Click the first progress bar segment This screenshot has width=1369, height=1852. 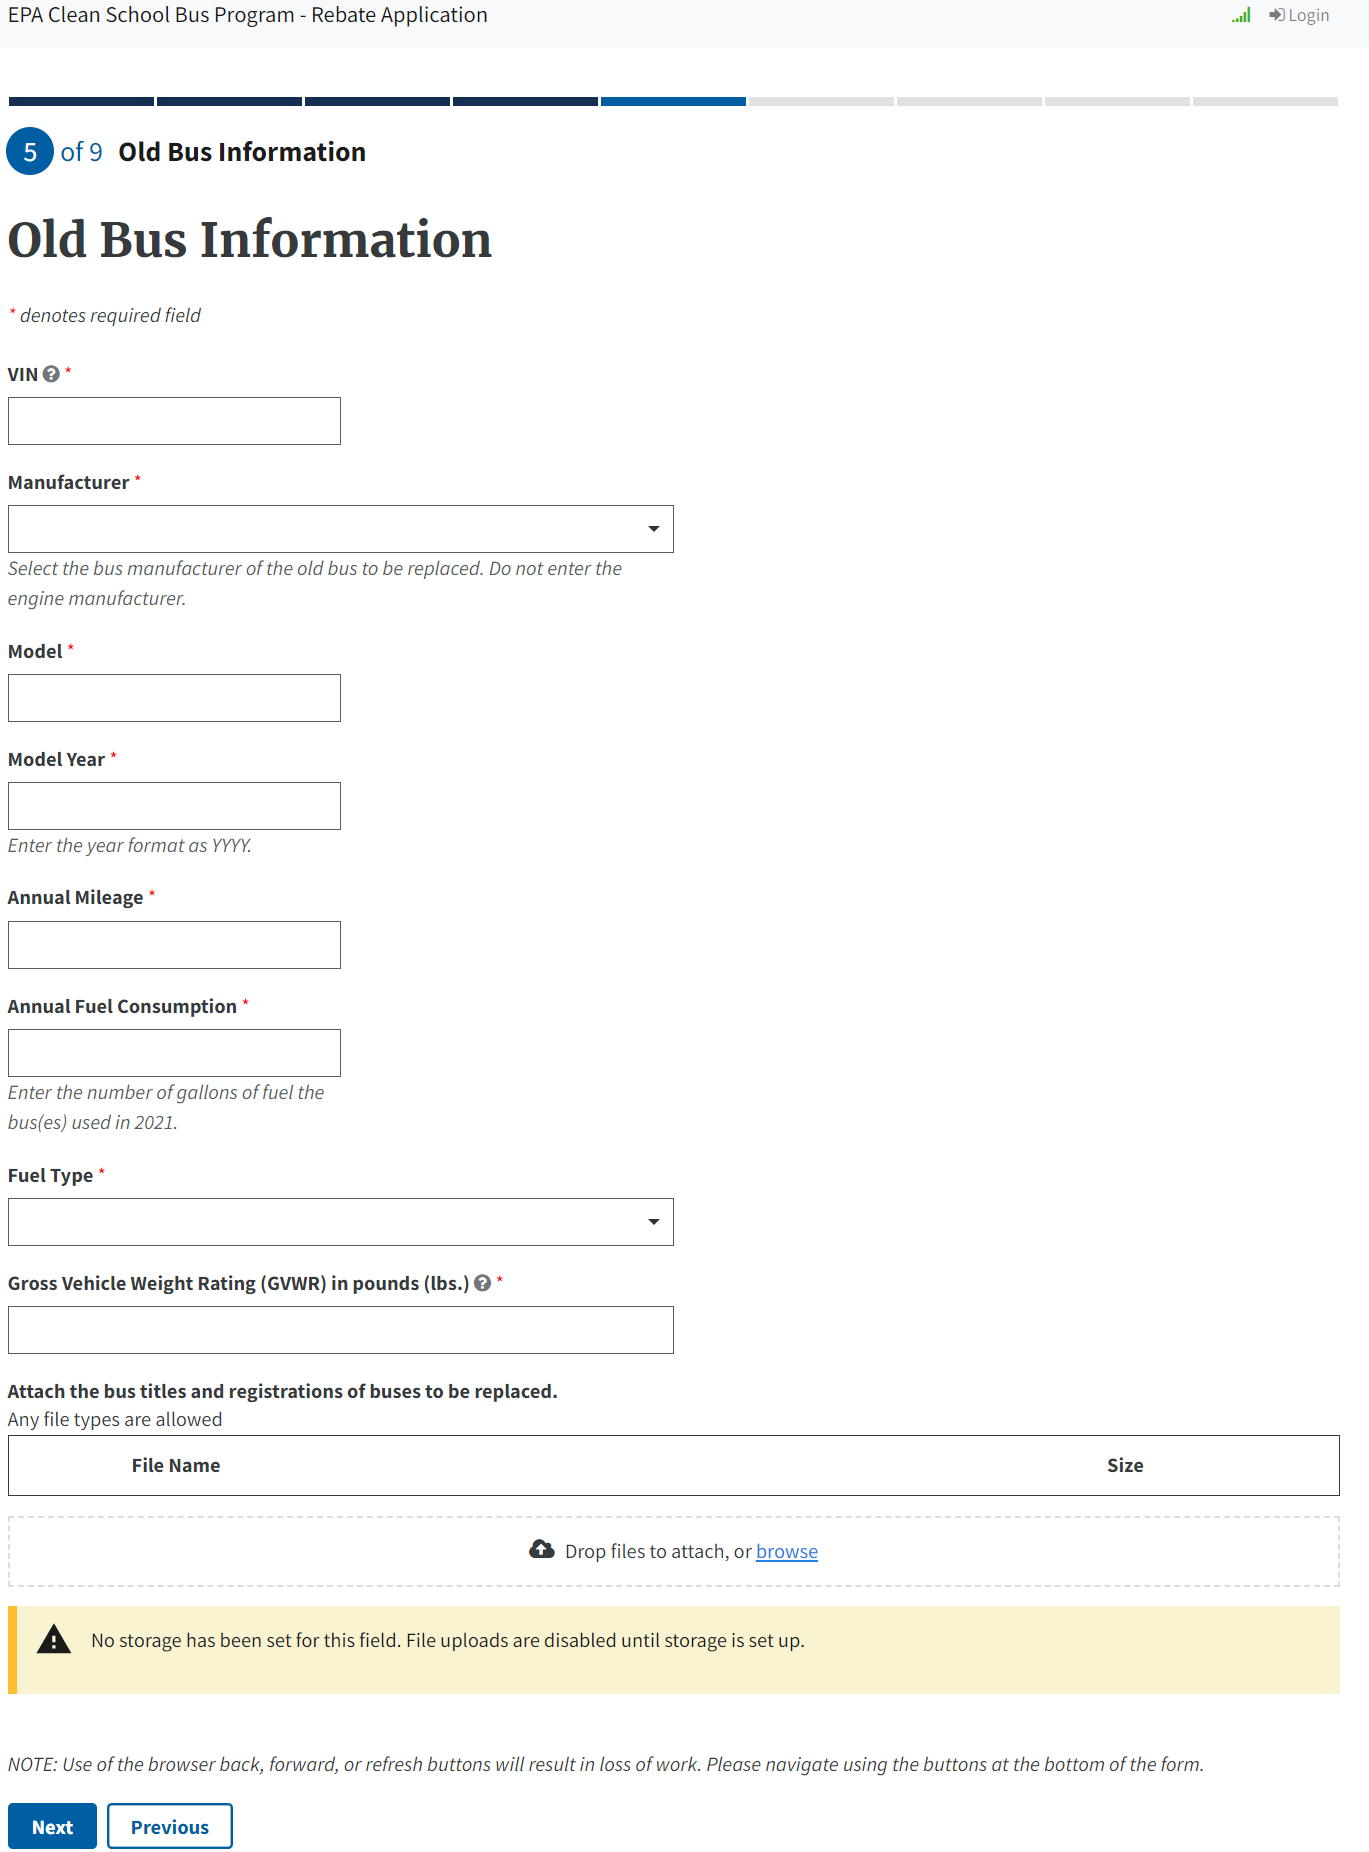tap(81, 102)
